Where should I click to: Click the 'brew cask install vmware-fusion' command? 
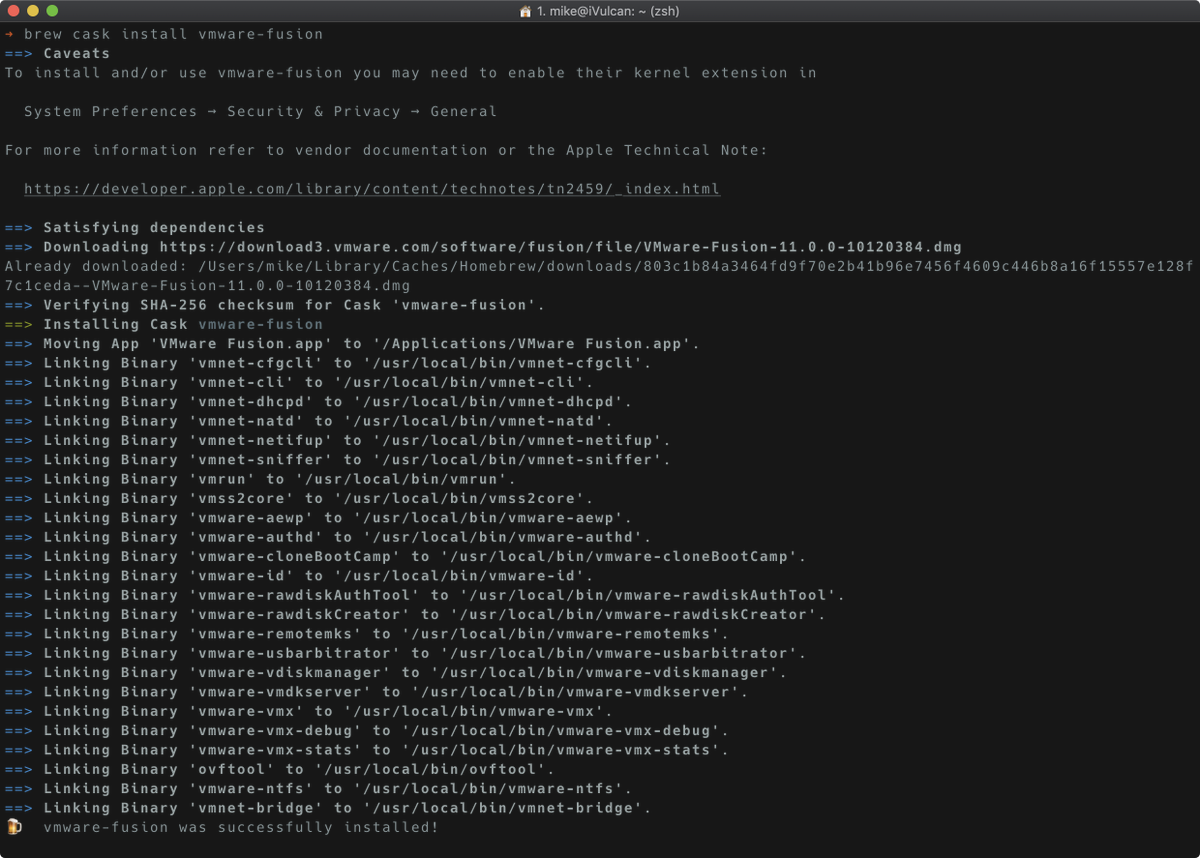coord(174,34)
